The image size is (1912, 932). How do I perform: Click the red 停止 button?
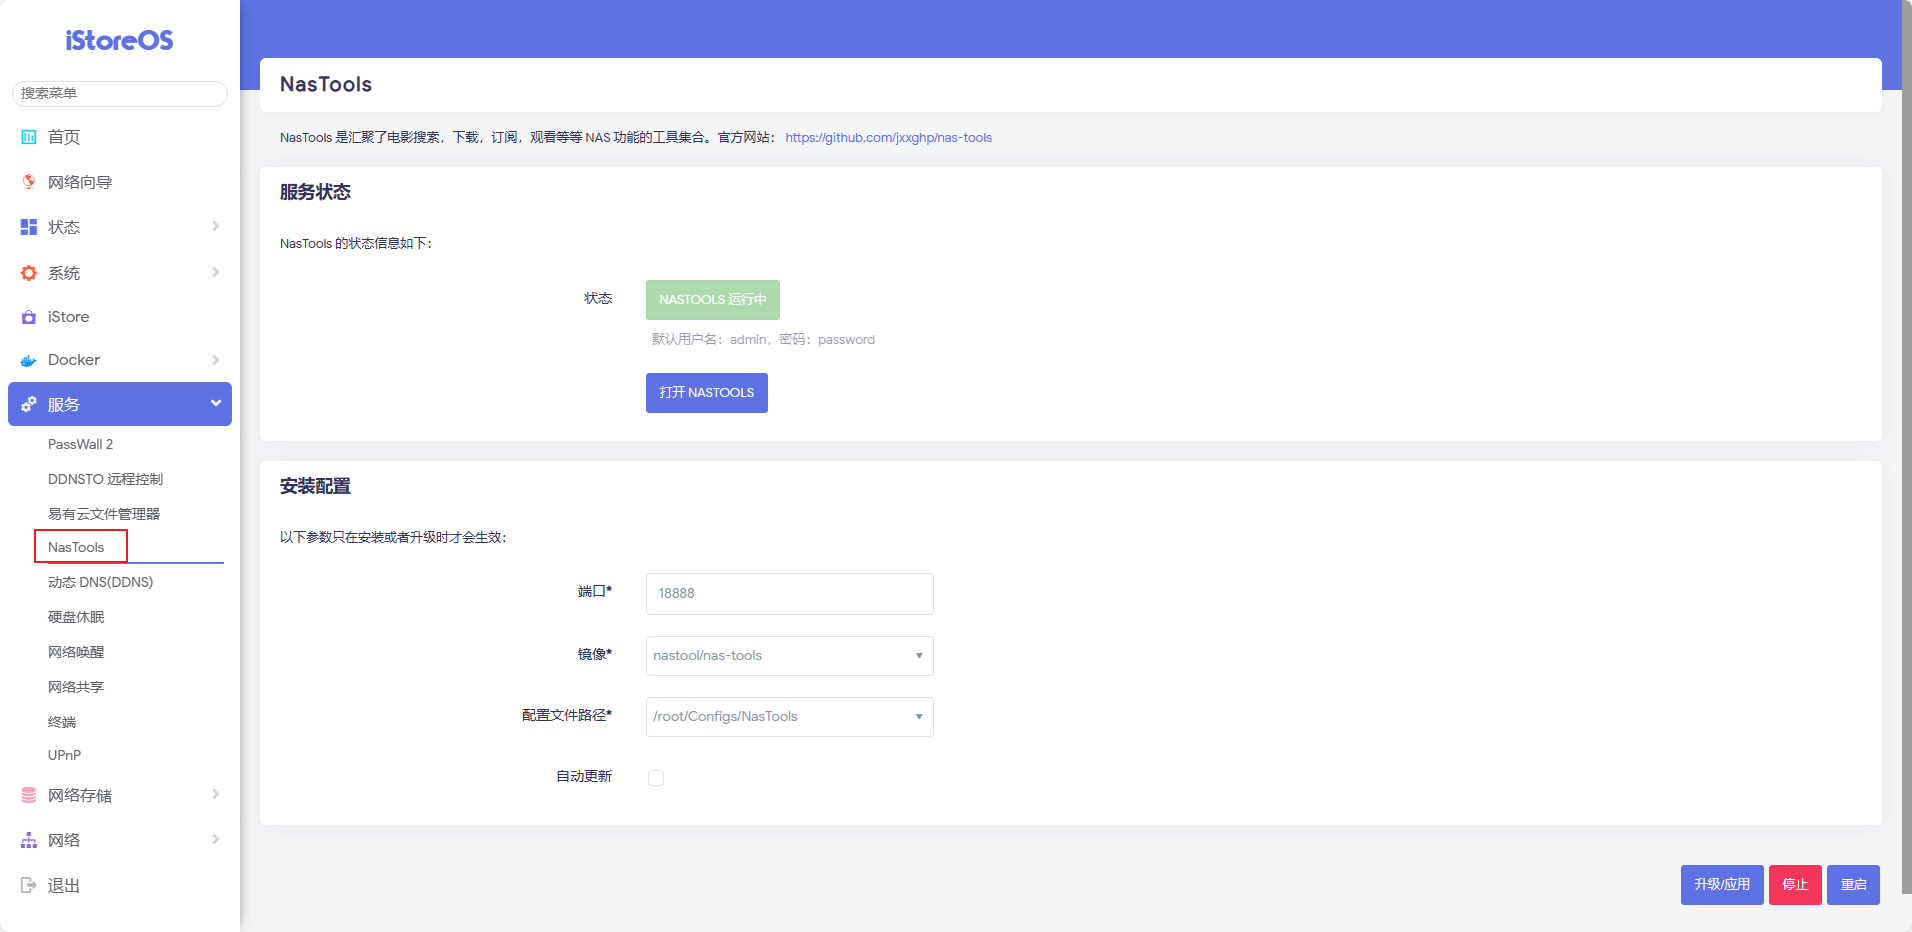coord(1794,885)
